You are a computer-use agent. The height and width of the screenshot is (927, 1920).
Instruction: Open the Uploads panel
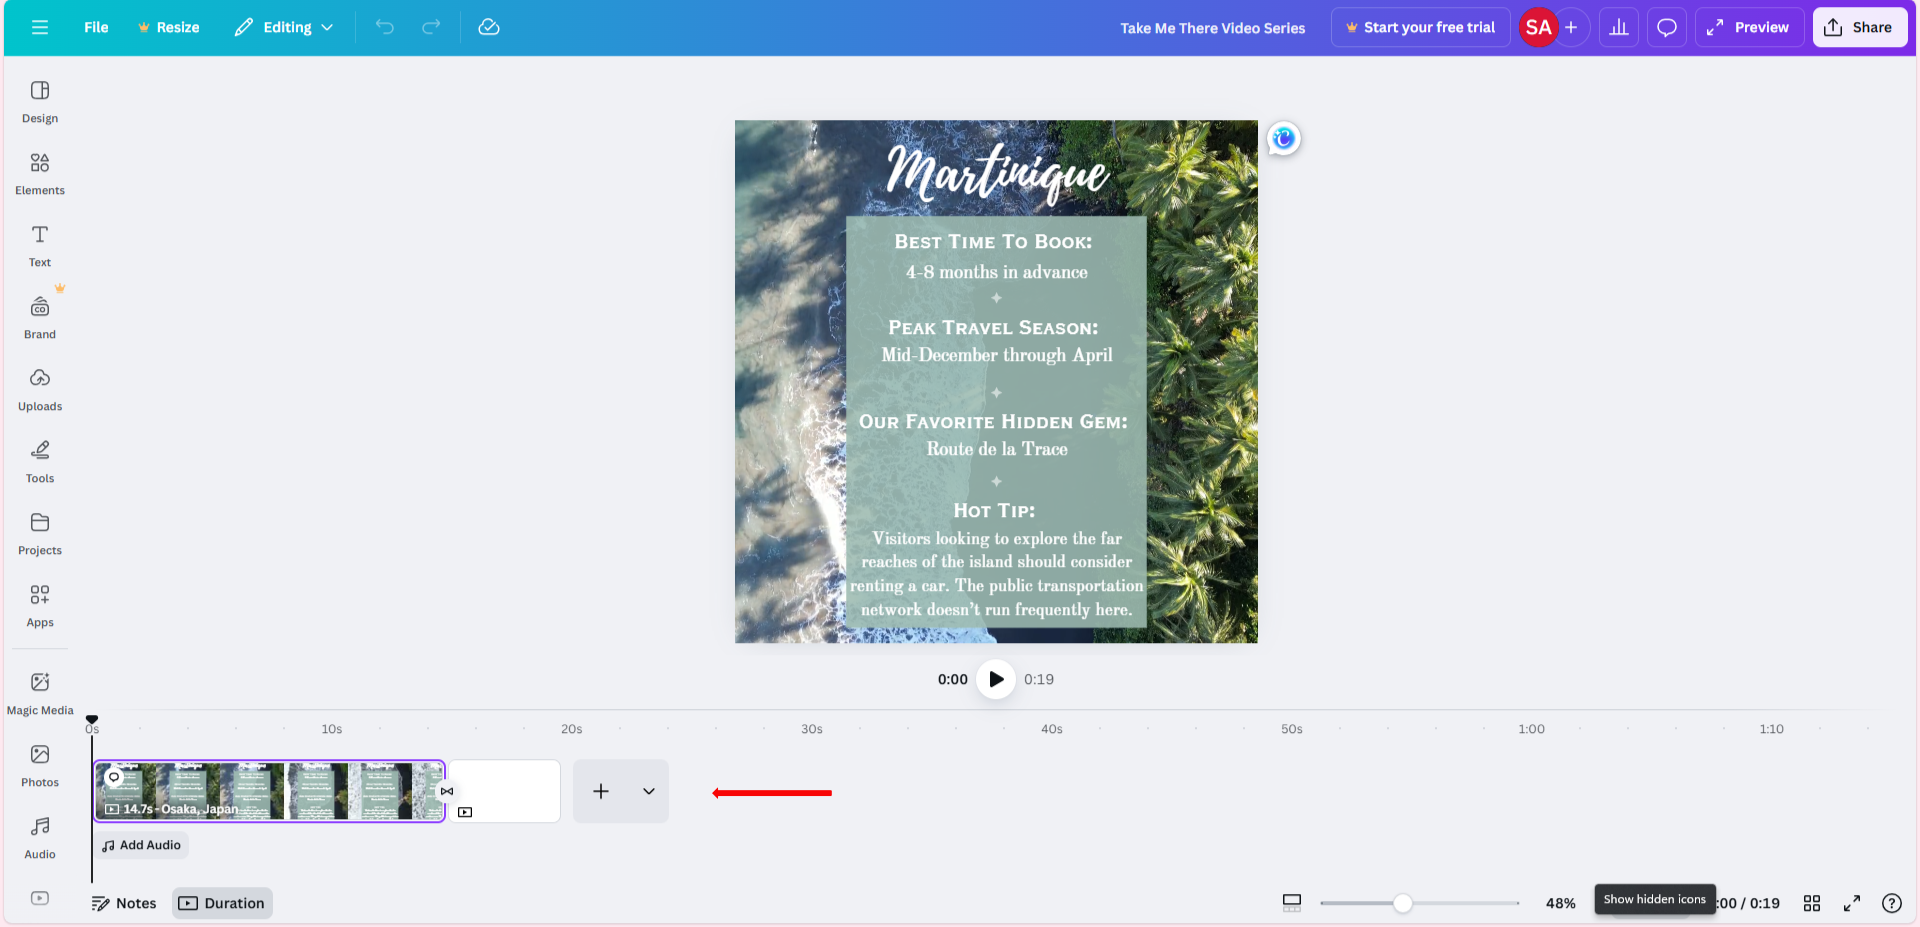click(40, 389)
